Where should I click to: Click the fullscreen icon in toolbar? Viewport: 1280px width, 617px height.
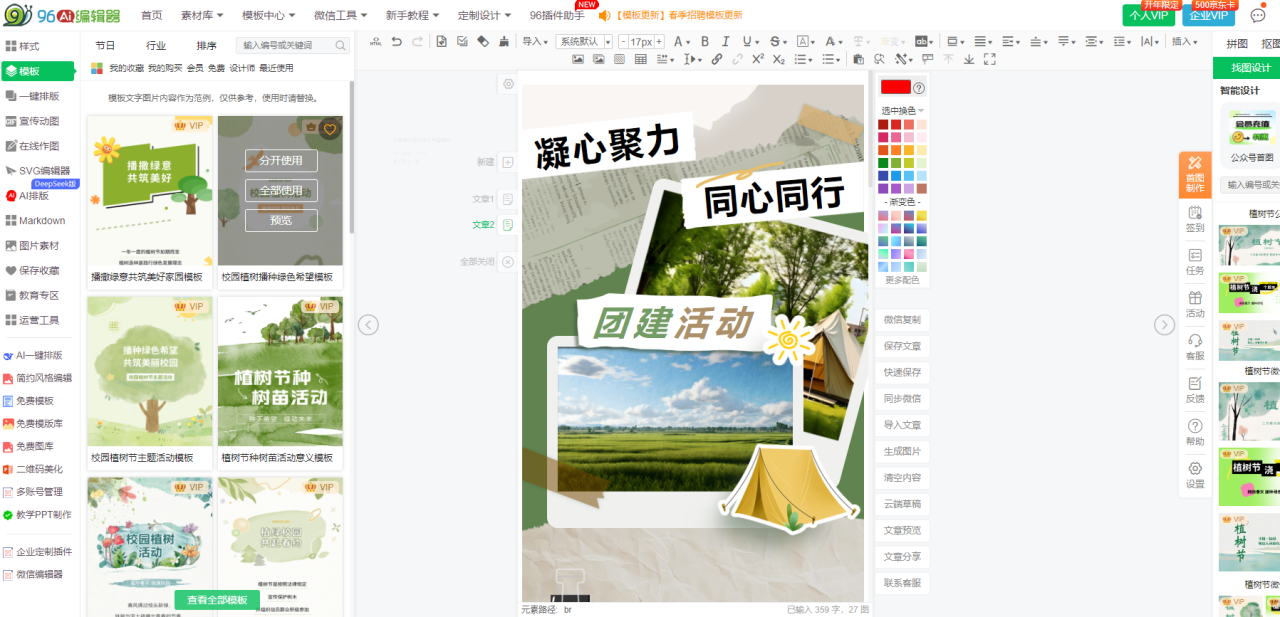coord(990,59)
